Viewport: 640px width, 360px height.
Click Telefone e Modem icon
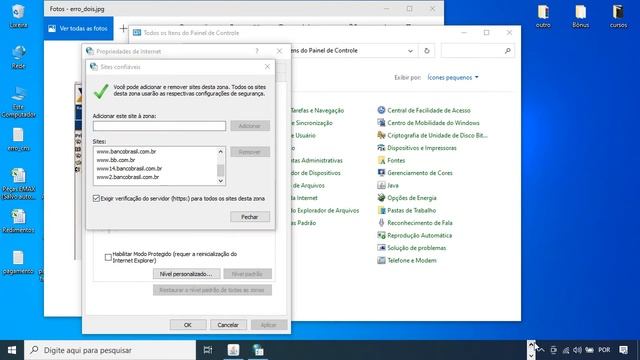pos(381,260)
